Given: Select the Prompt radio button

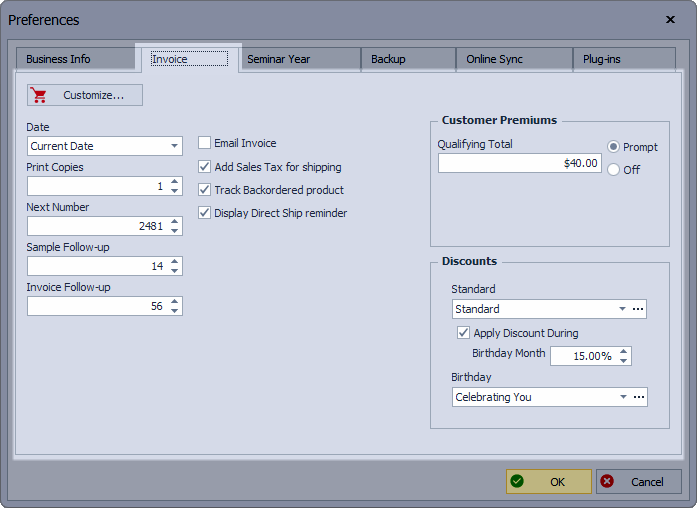Looking at the screenshot, I should [x=613, y=147].
